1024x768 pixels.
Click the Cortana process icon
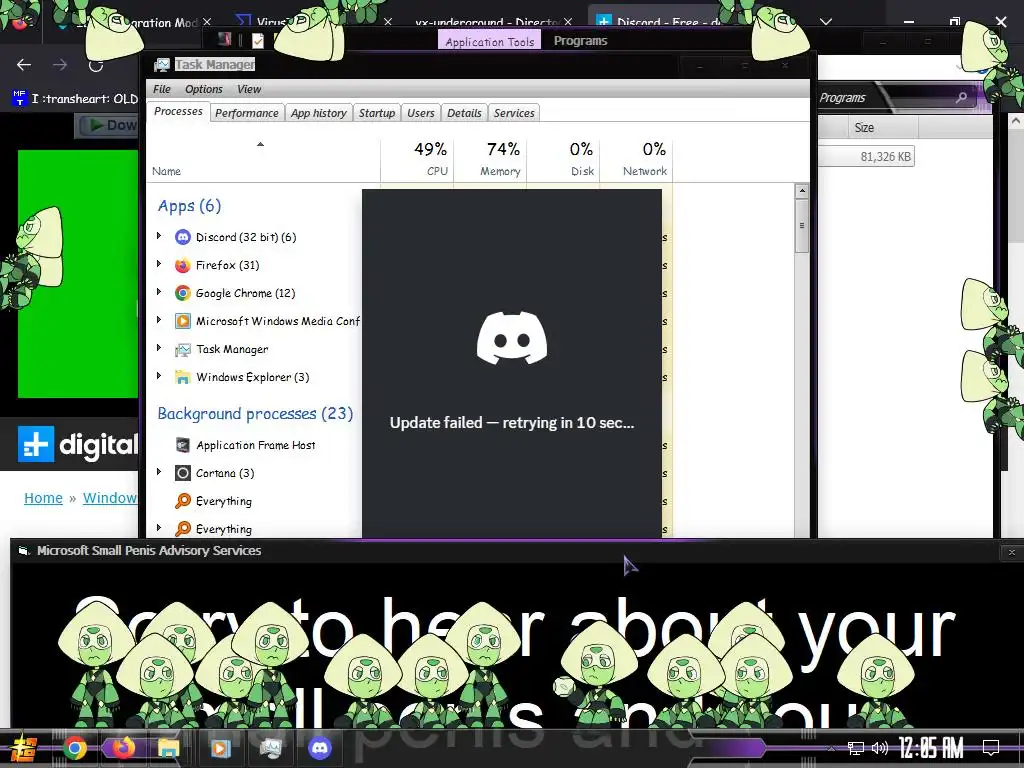(x=183, y=473)
